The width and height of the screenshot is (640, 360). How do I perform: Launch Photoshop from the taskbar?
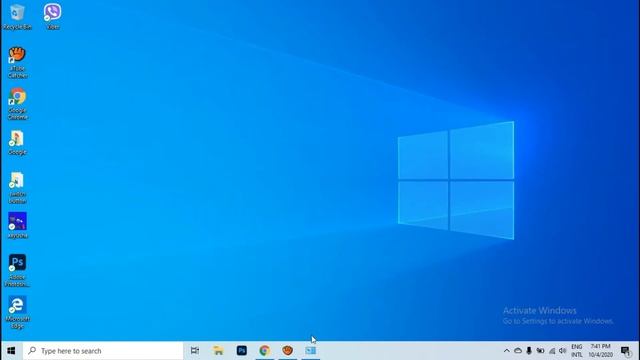click(x=242, y=351)
